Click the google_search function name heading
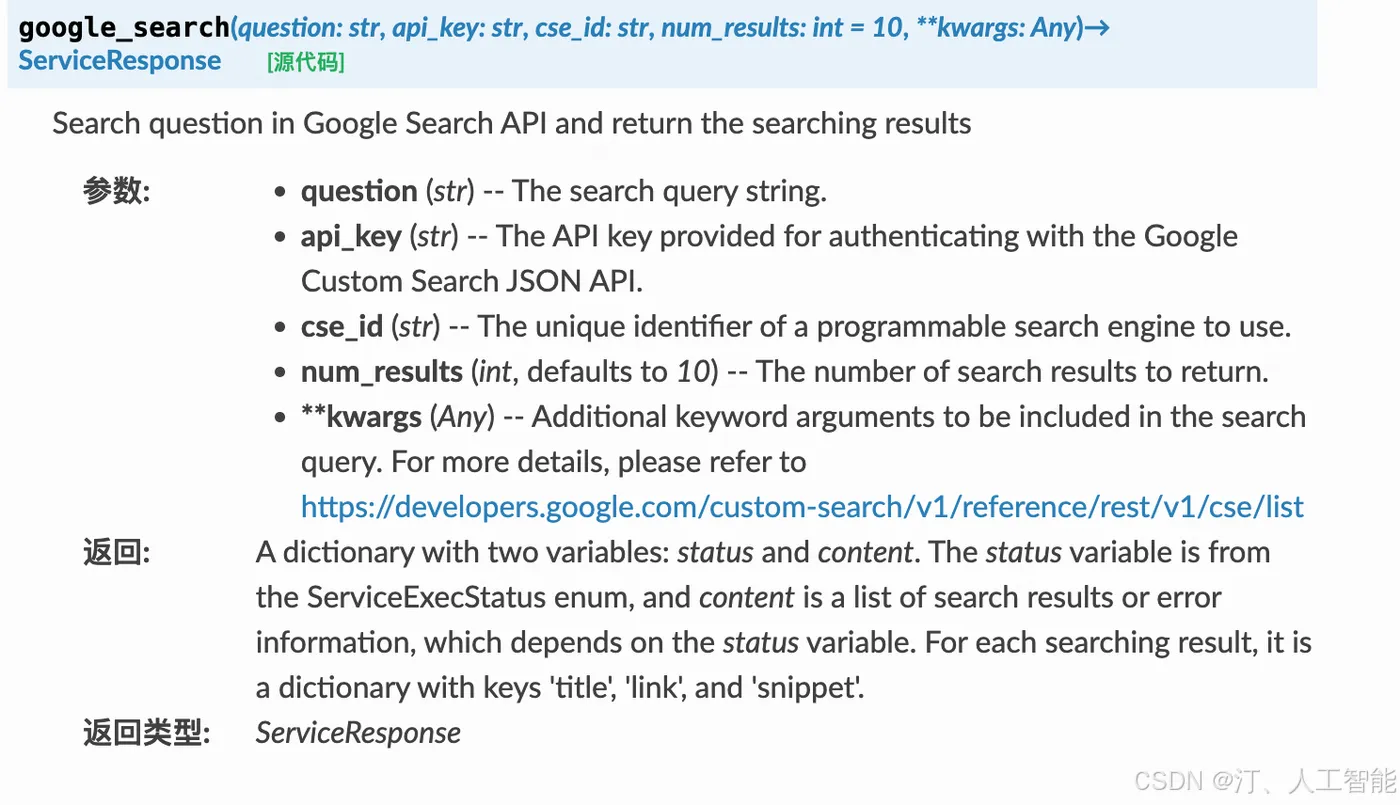 [124, 28]
